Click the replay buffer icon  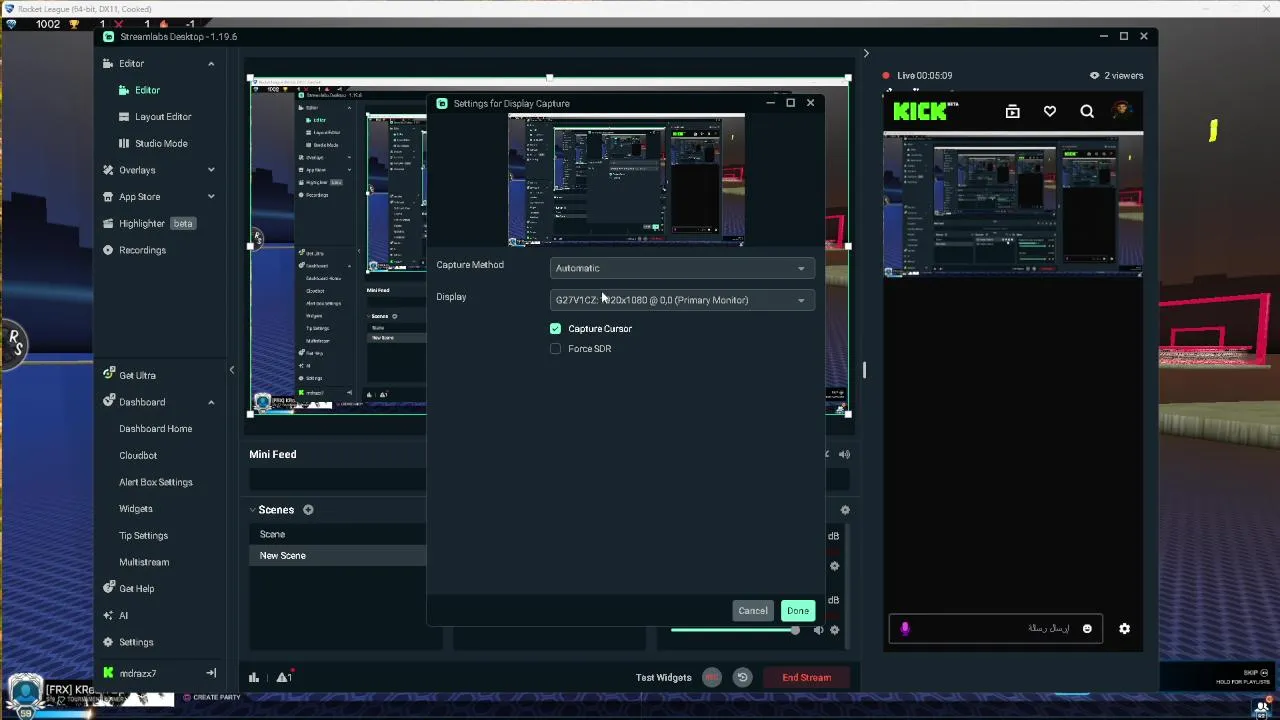[742, 677]
